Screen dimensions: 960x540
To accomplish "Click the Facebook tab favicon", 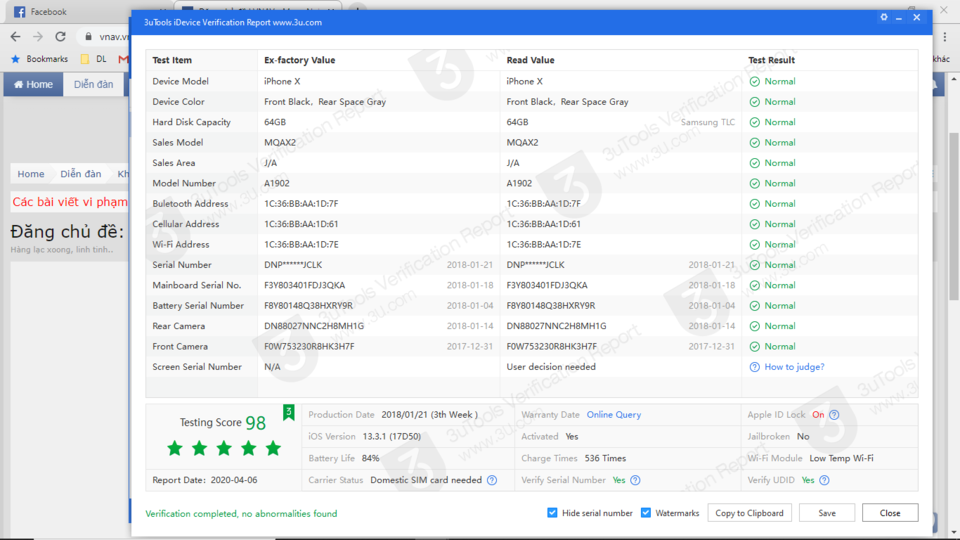I will tap(20, 12).
